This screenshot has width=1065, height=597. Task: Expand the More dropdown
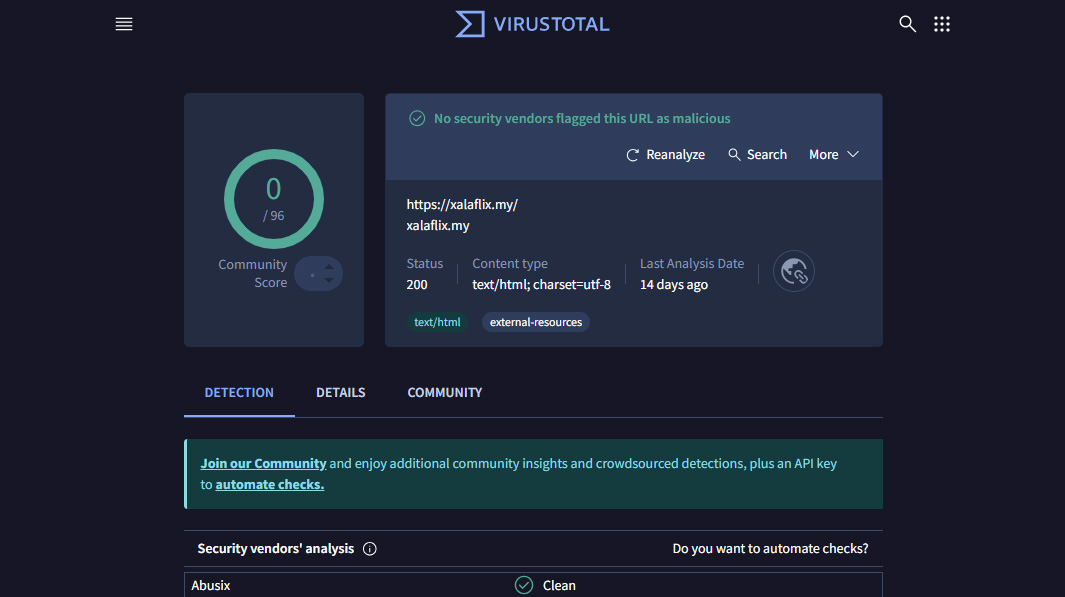click(x=834, y=155)
